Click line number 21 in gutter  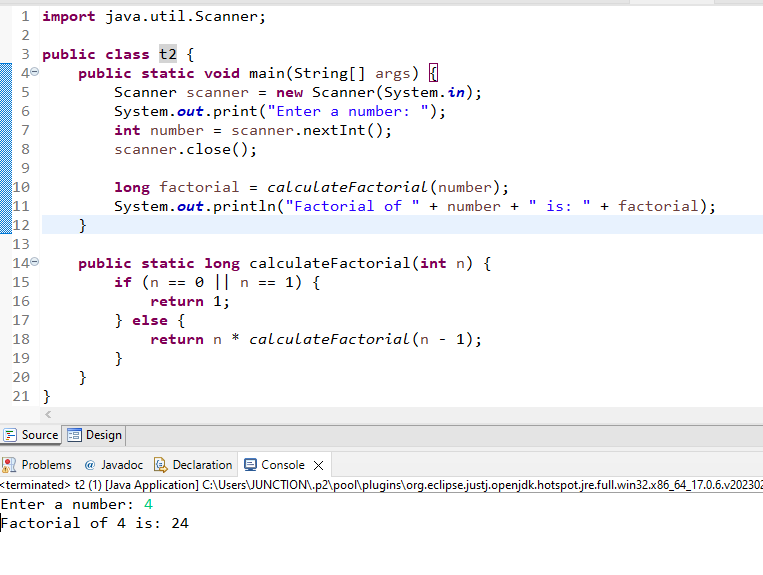click(x=21, y=395)
